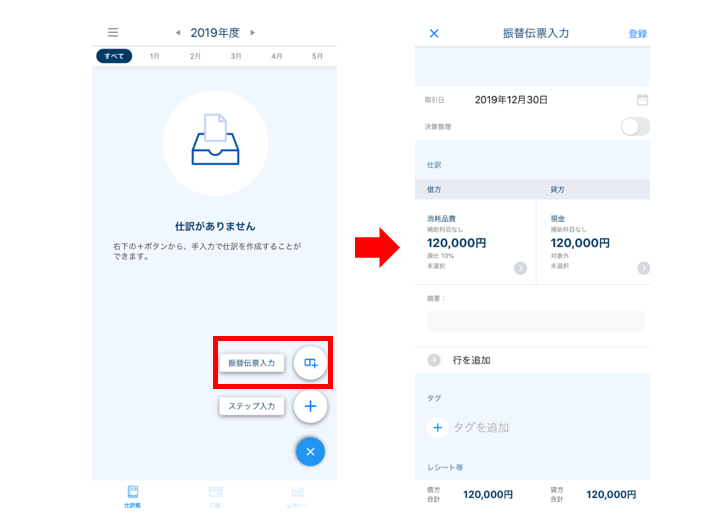Open the 仕訳帳 bottom navigation tab

(x=133, y=496)
